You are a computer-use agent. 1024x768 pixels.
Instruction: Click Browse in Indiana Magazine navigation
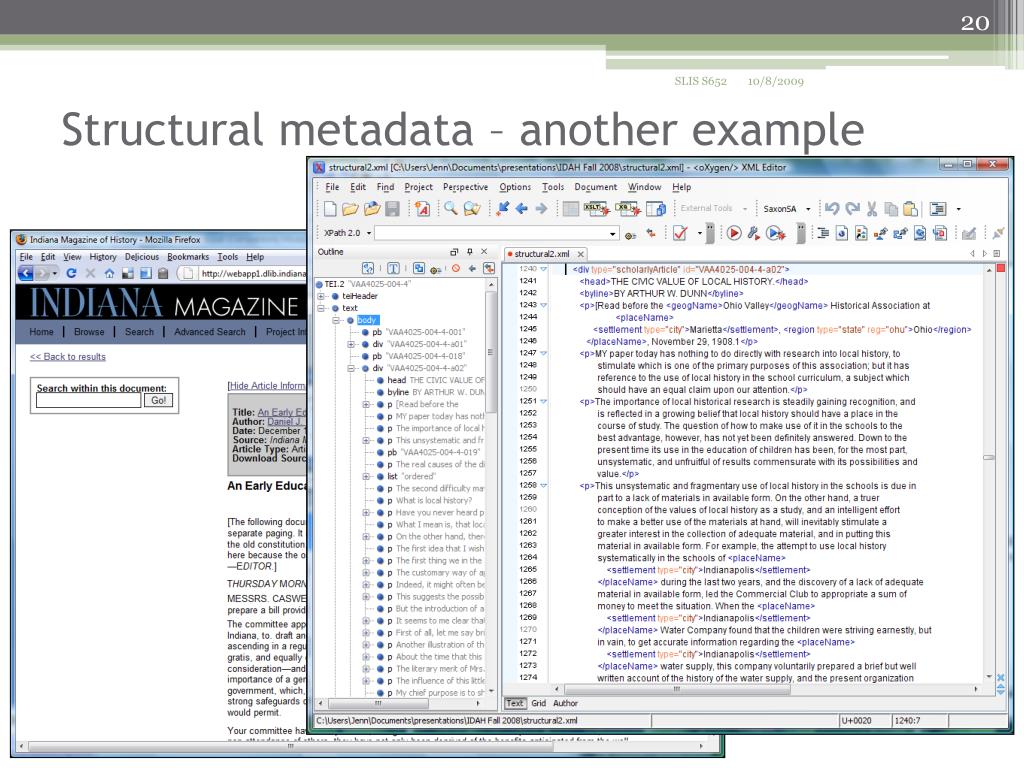(89, 332)
